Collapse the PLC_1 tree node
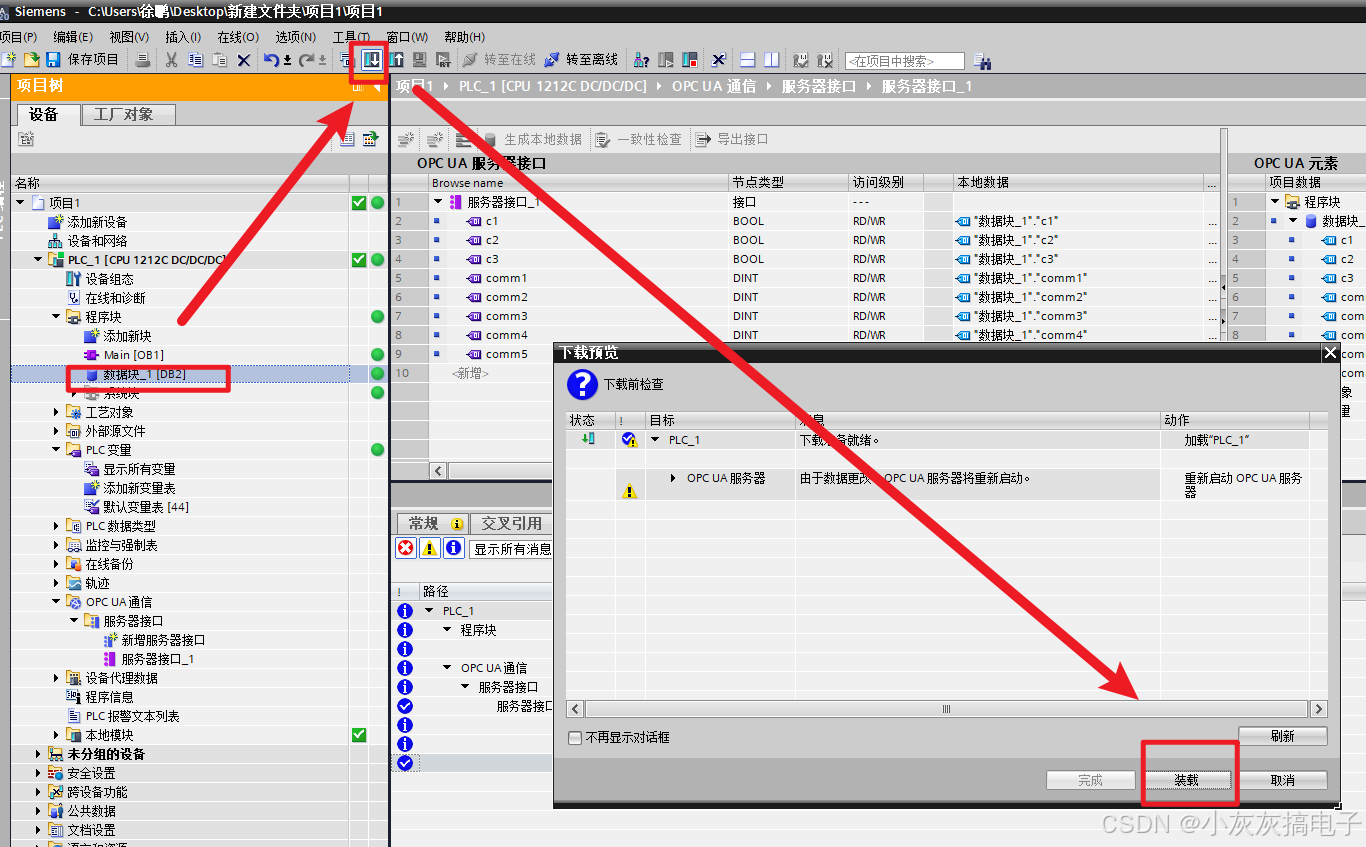1366x847 pixels. pos(38,260)
